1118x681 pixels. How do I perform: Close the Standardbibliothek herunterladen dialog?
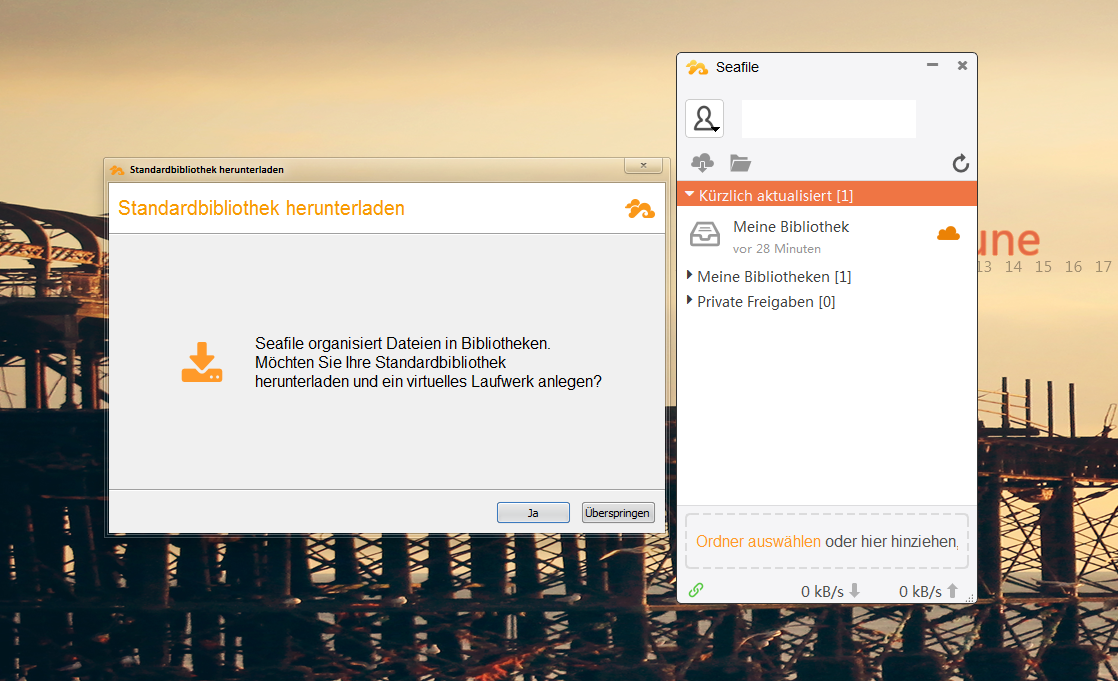[x=643, y=165]
